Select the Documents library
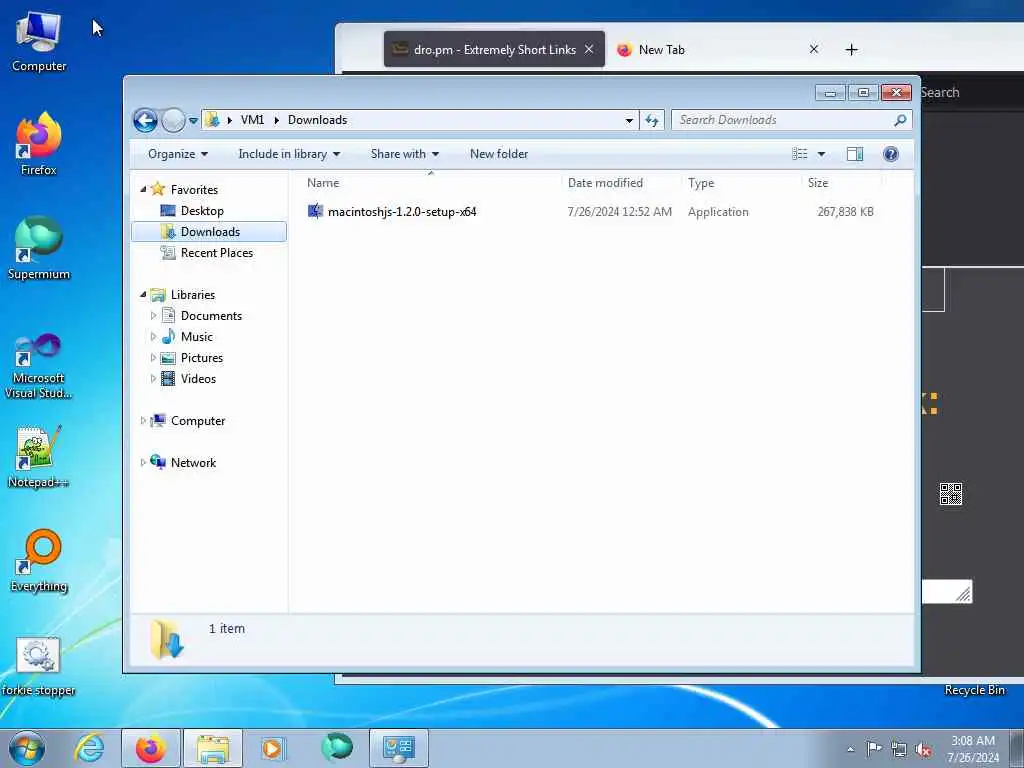 [x=211, y=316]
